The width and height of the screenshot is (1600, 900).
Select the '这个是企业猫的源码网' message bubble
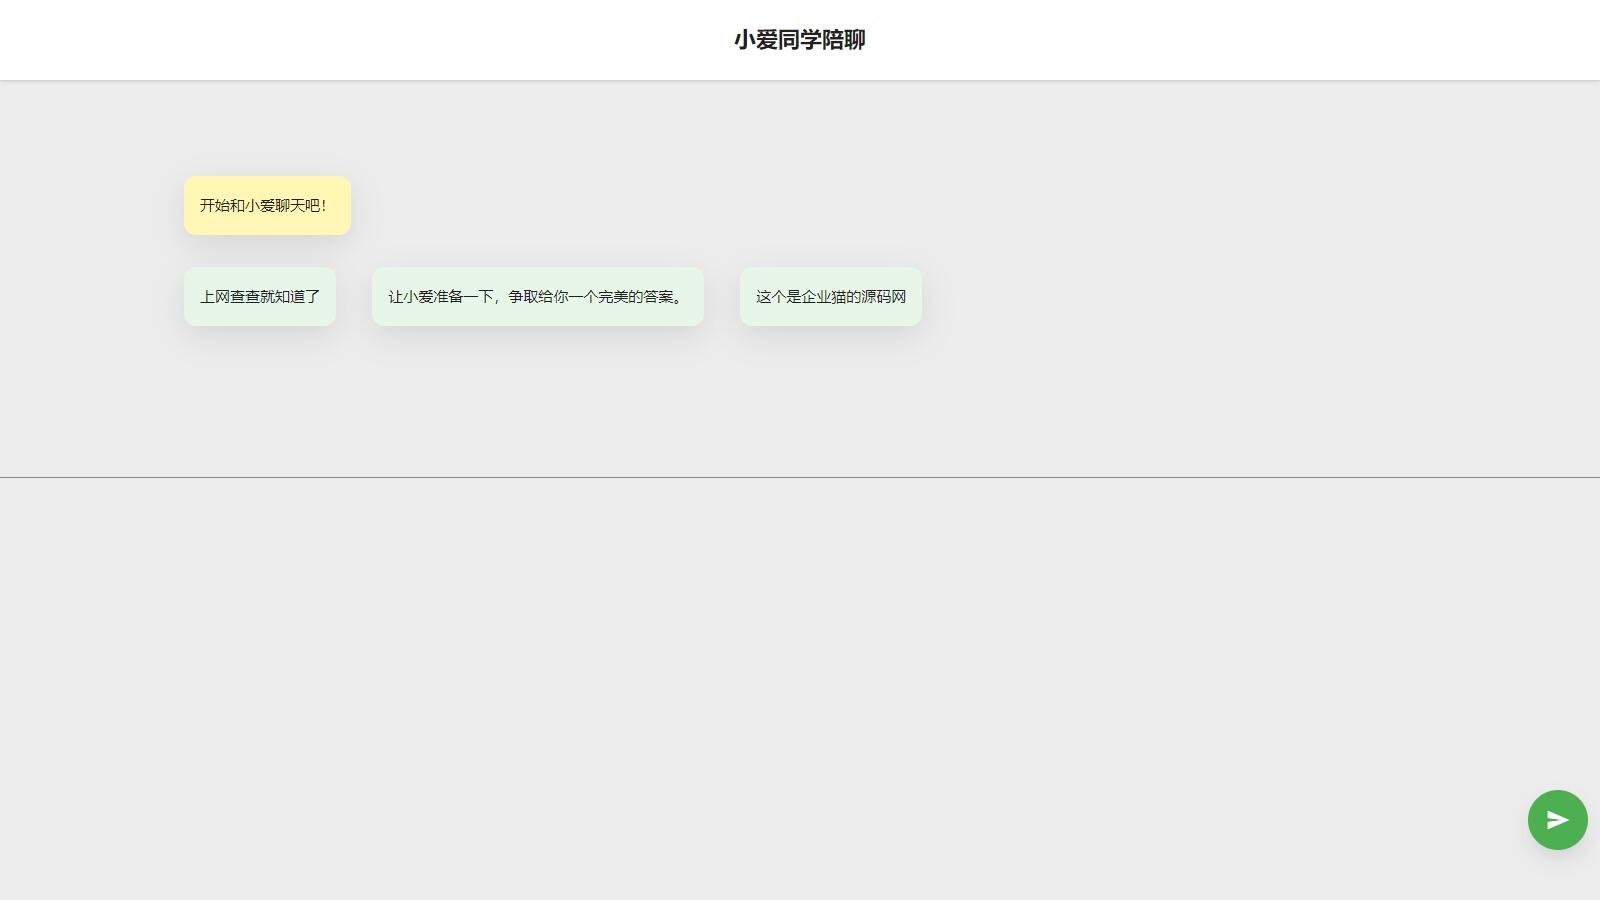[x=830, y=297]
